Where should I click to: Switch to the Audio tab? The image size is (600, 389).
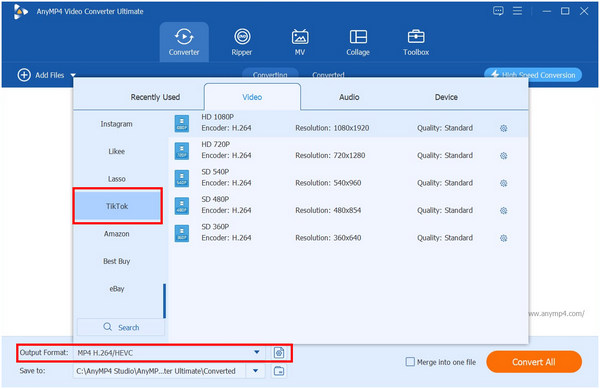(349, 97)
